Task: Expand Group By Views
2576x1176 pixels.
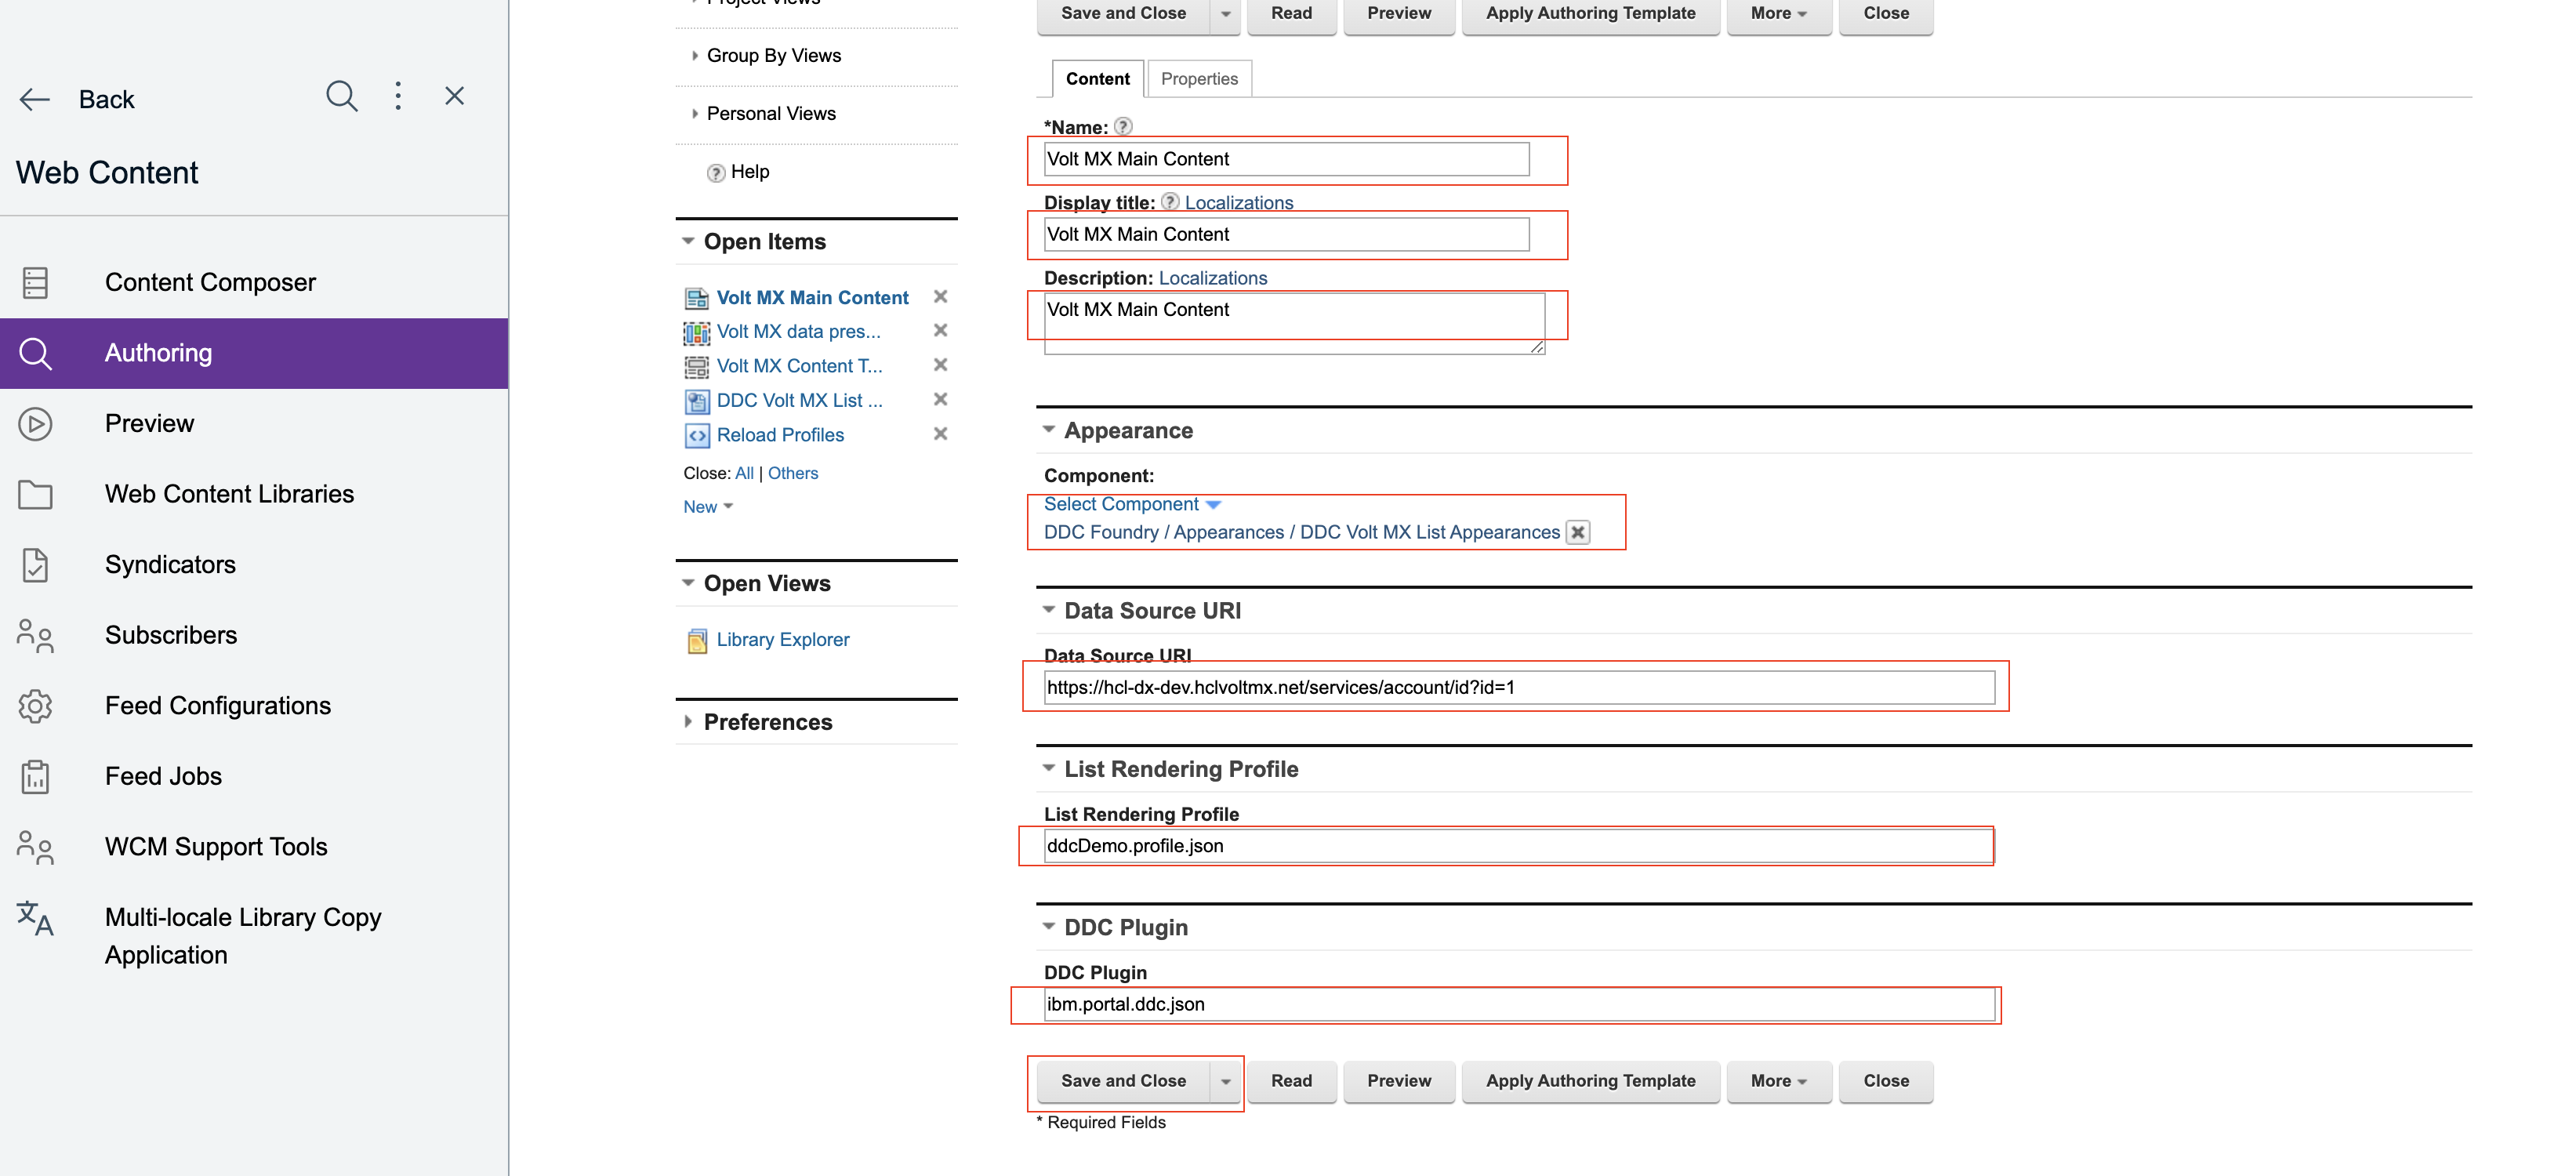Action: (773, 56)
